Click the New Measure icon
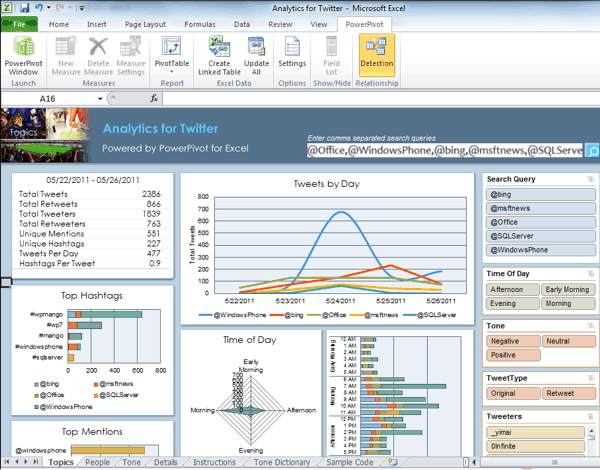 pos(66,55)
